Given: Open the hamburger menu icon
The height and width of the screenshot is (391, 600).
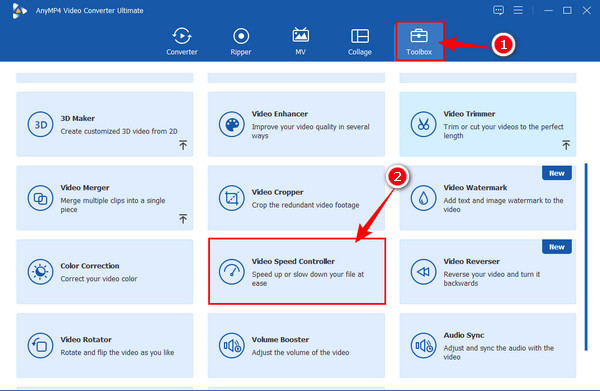Looking at the screenshot, I should (518, 10).
